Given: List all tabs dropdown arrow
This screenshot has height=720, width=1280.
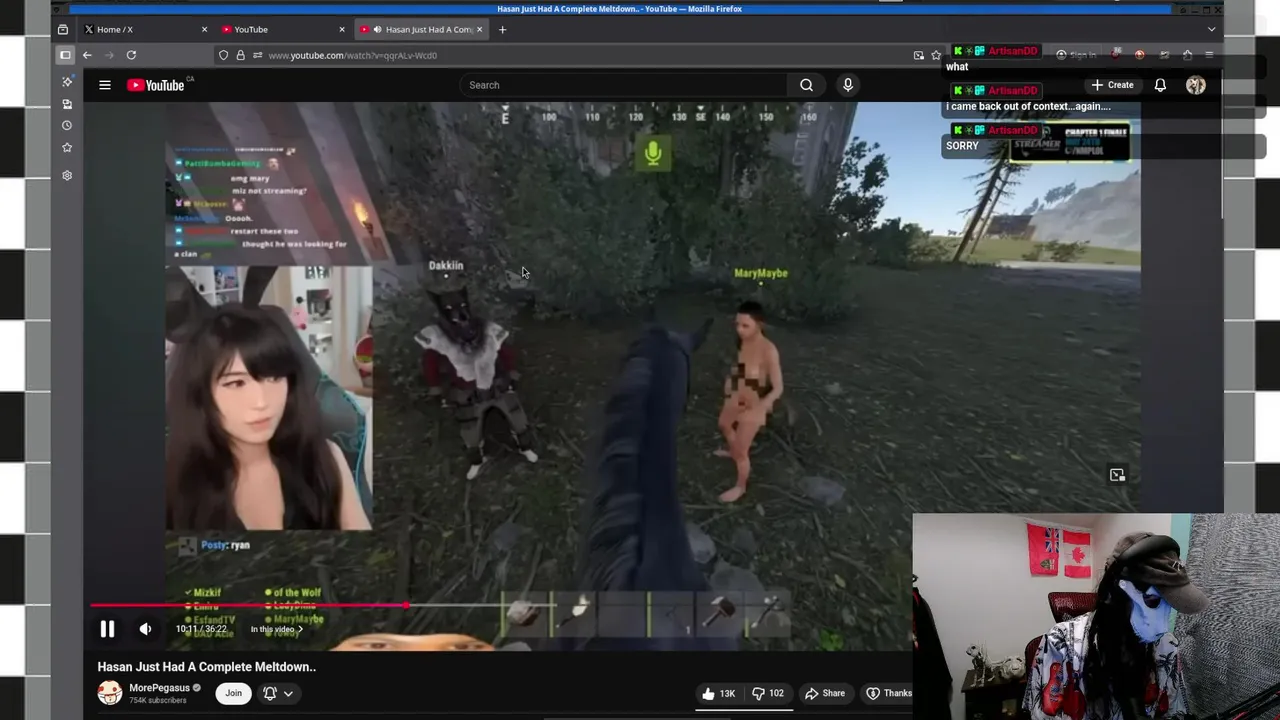Looking at the screenshot, I should coord(1211,29).
